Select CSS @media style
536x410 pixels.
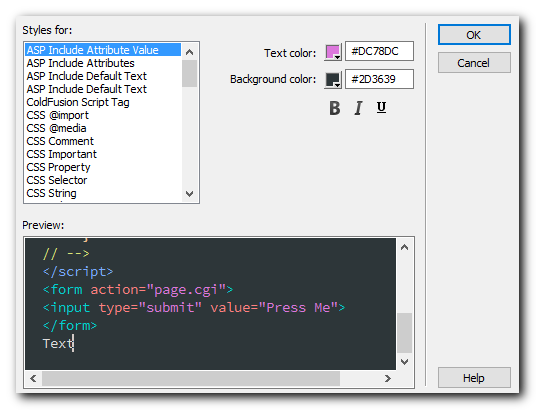click(103, 128)
